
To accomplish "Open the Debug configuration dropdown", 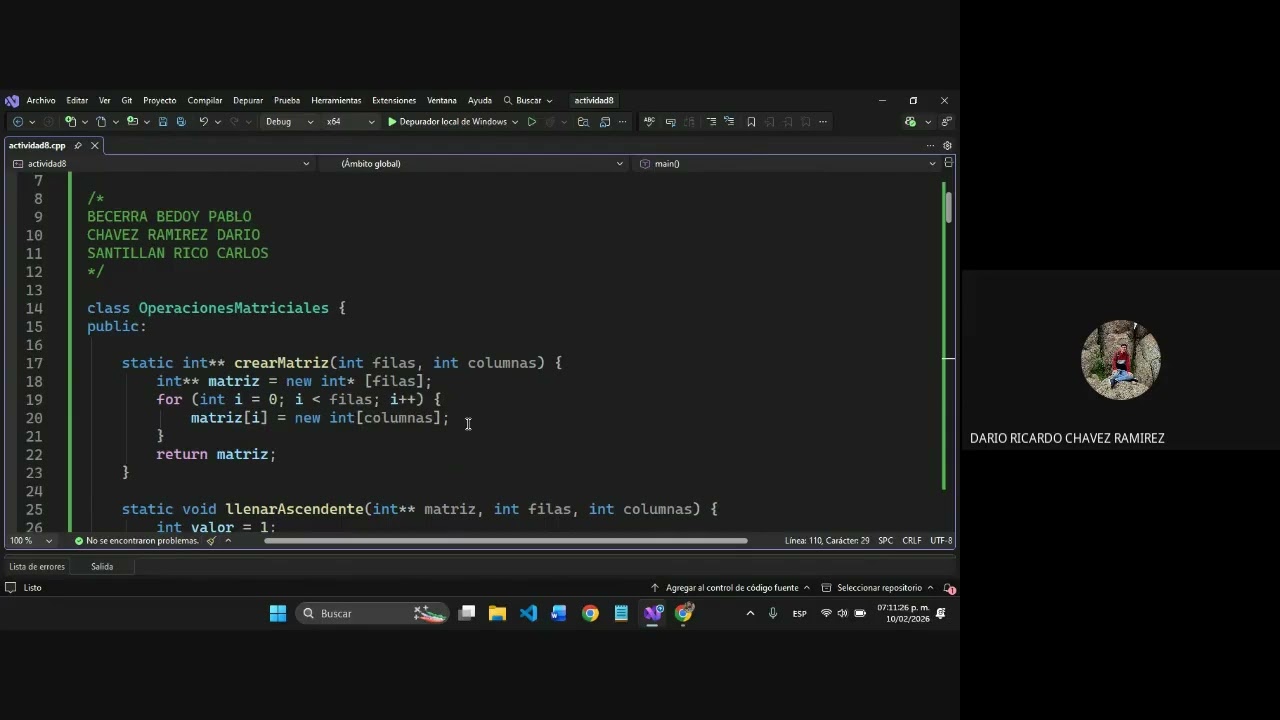I will [290, 122].
